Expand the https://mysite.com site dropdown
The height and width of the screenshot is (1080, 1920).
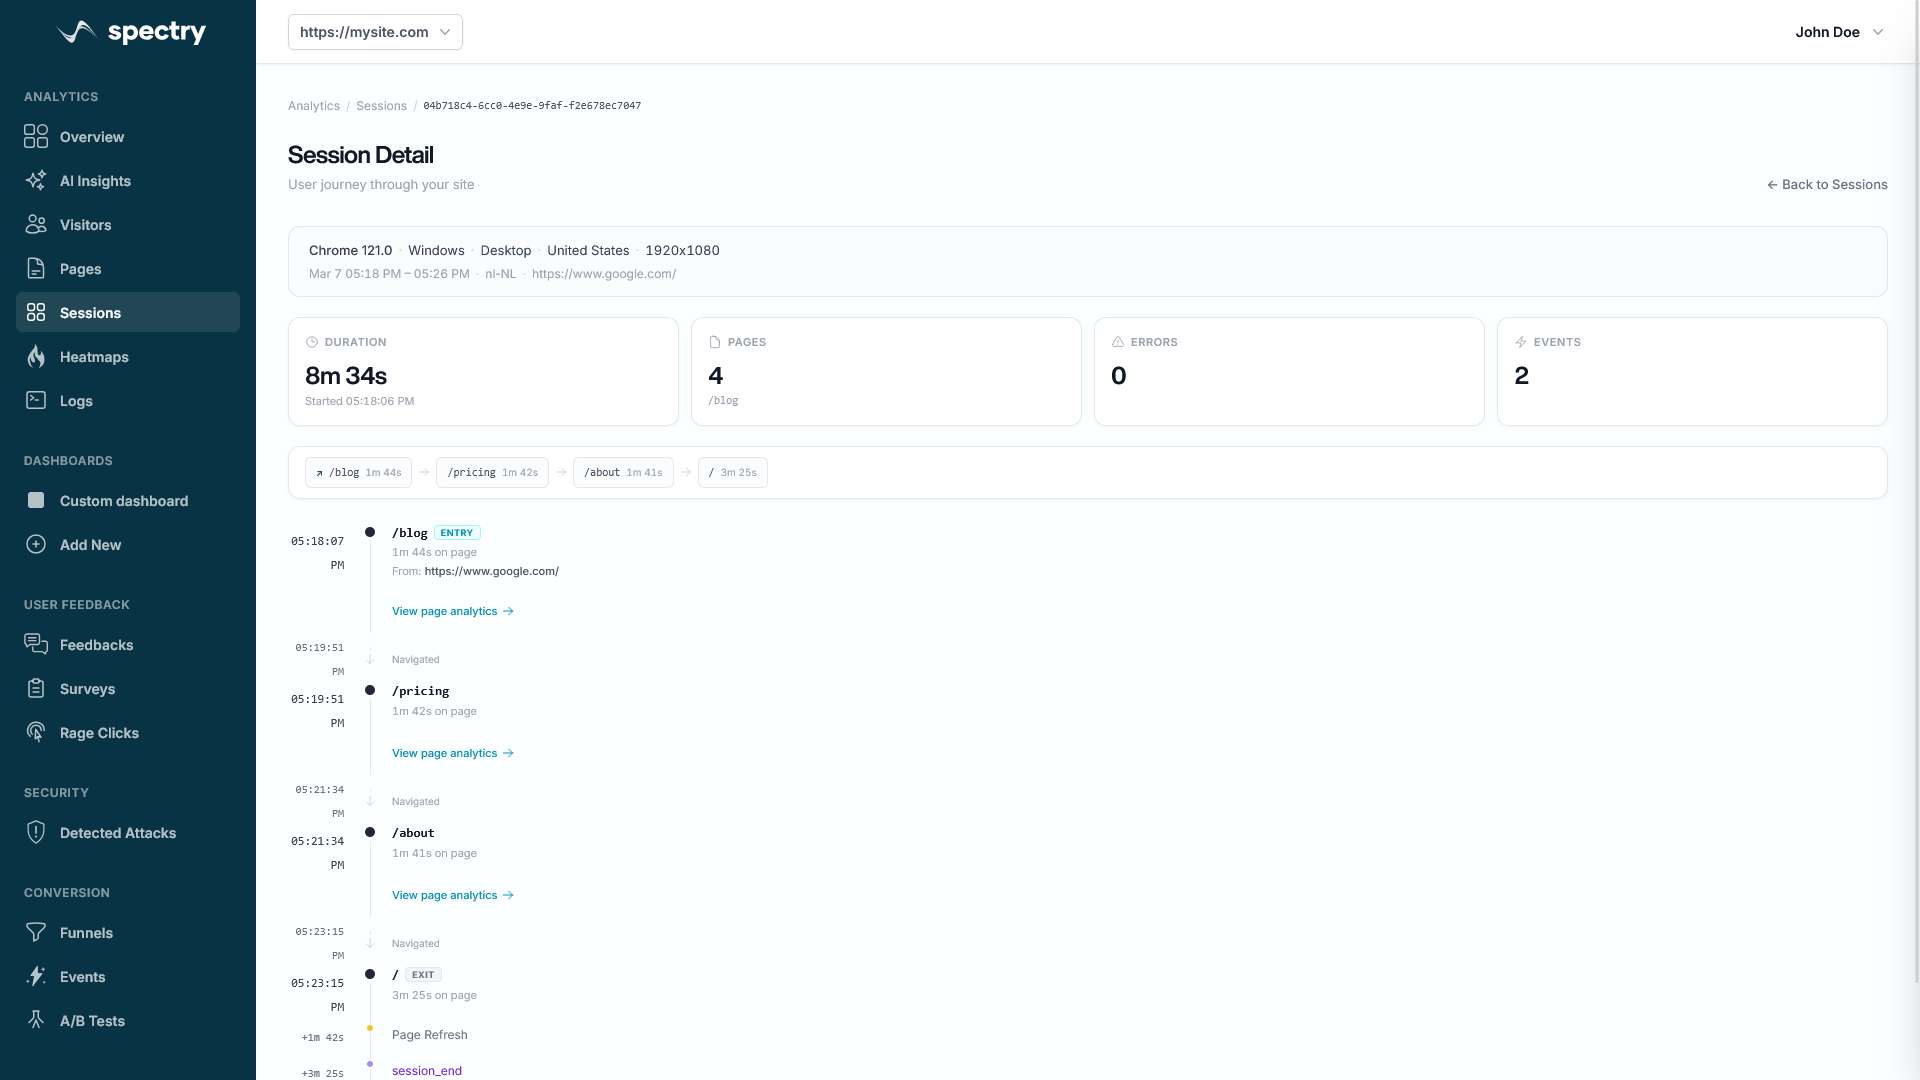pyautogui.click(x=375, y=32)
